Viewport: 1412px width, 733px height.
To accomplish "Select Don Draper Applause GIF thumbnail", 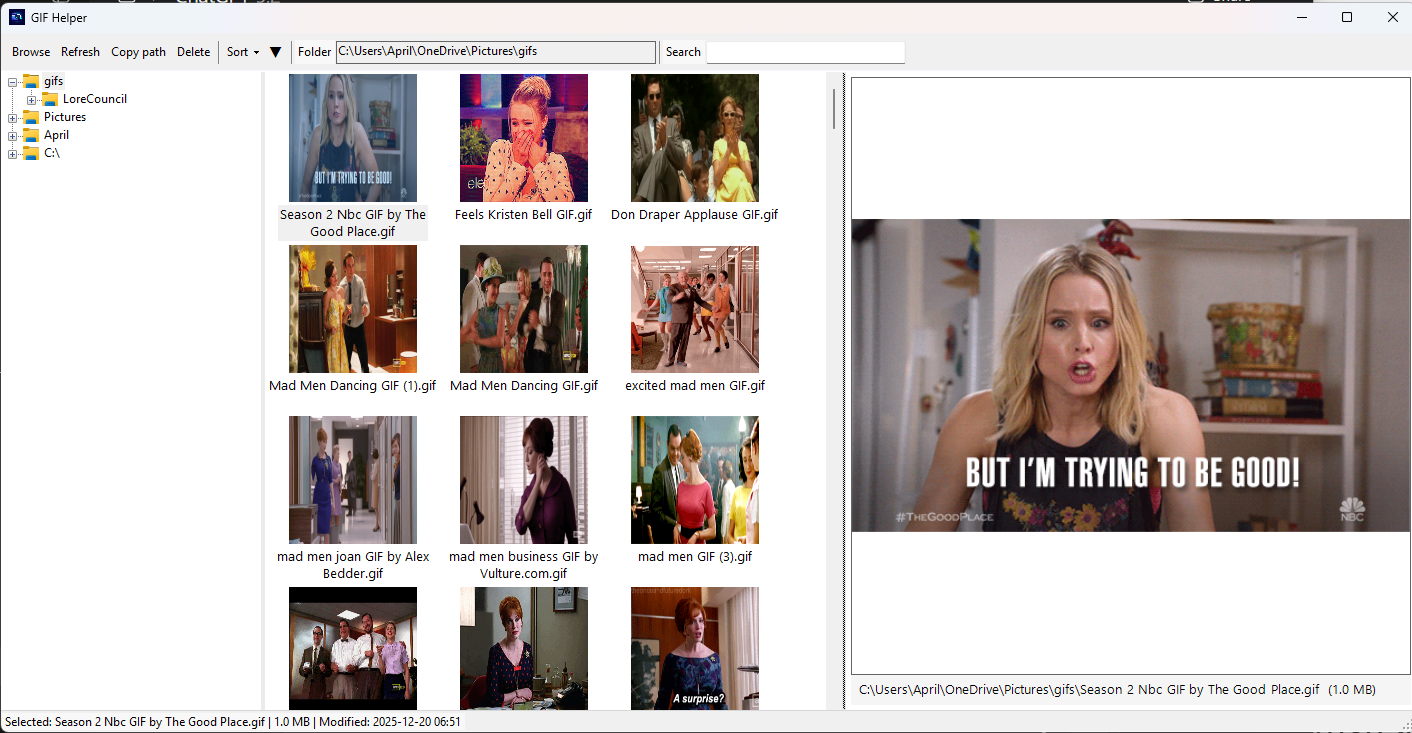I will coord(695,138).
